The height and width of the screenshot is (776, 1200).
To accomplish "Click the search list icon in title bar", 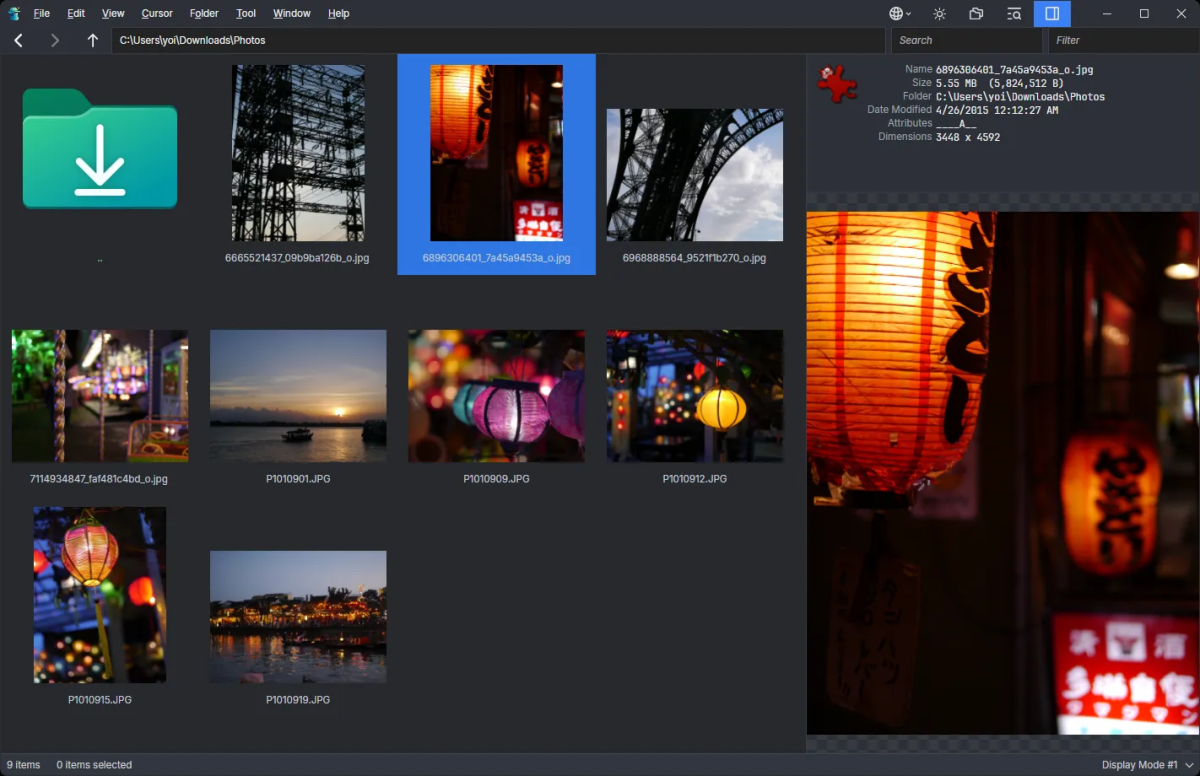I will click(x=1014, y=13).
